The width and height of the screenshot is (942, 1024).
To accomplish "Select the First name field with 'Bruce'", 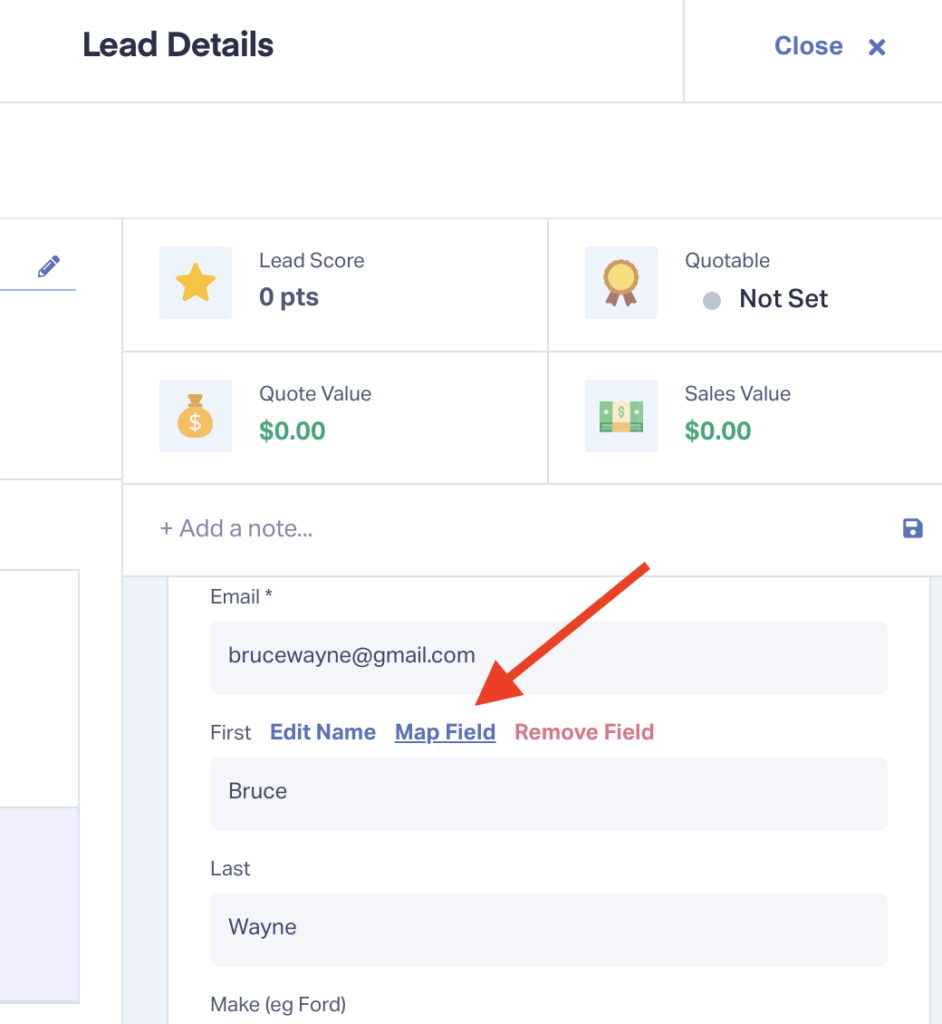I will [x=548, y=792].
